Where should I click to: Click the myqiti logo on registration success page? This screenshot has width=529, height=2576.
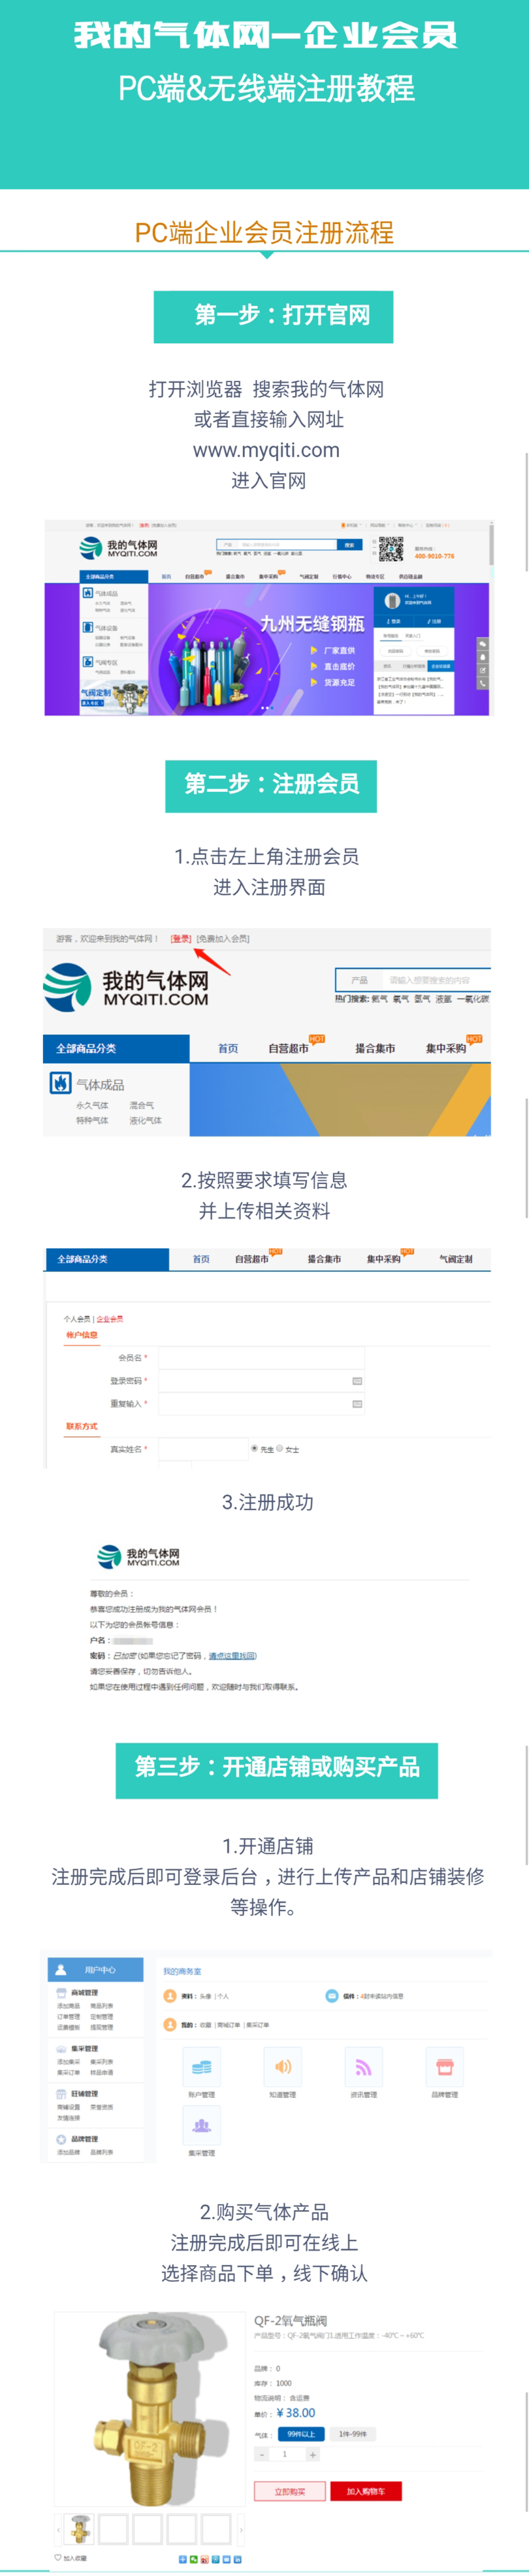click(x=138, y=1556)
